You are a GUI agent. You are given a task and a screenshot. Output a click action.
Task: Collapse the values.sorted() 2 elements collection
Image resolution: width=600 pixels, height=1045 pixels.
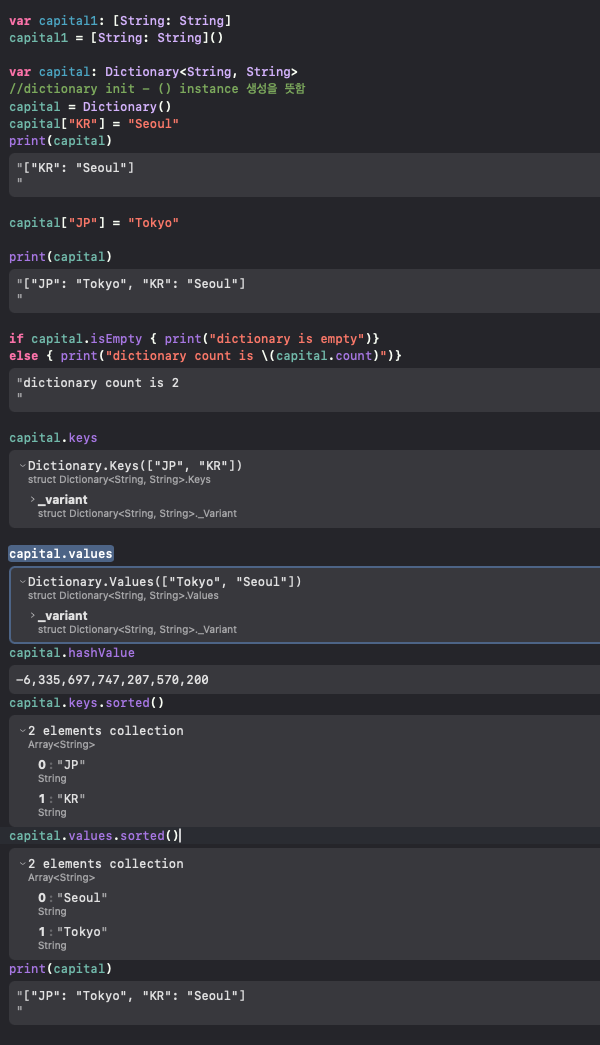point(23,864)
